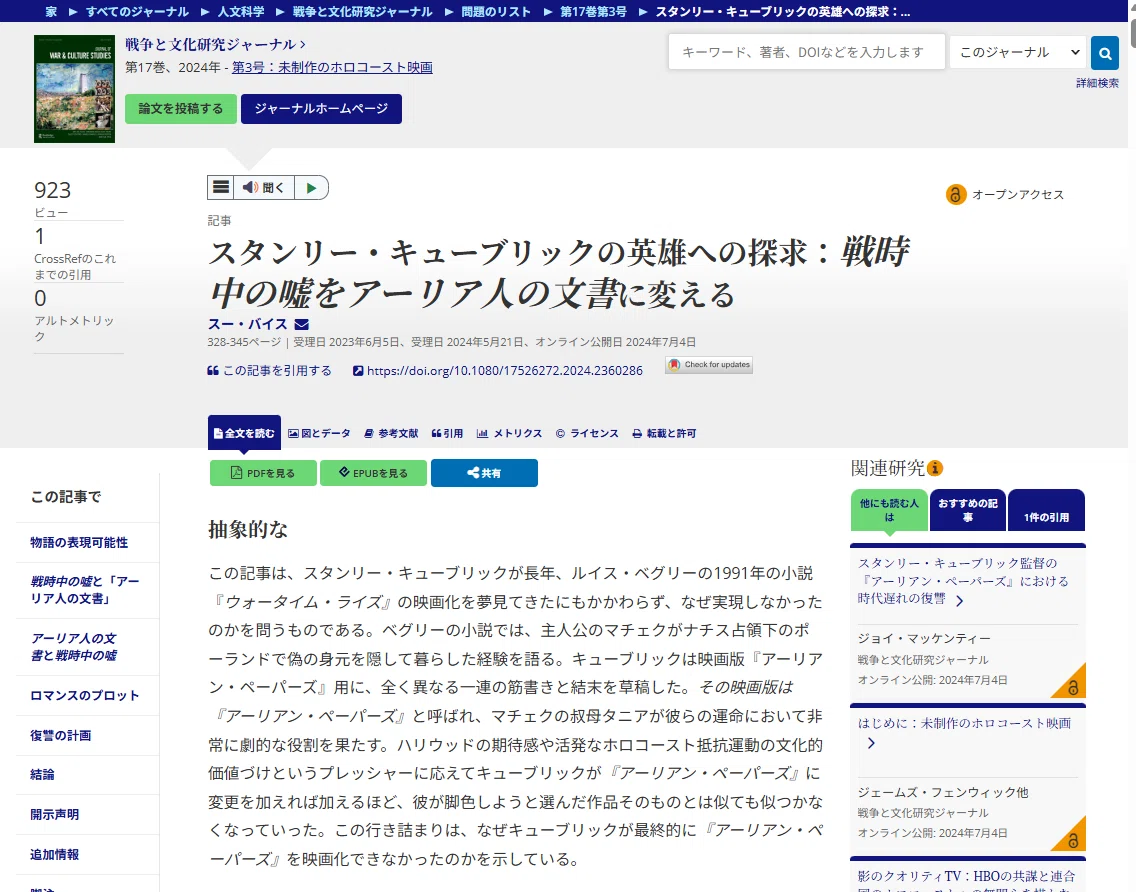Image resolution: width=1136 pixels, height=892 pixels.
Task: Click the 923 ビュー metric
Action: pyautogui.click(x=53, y=198)
